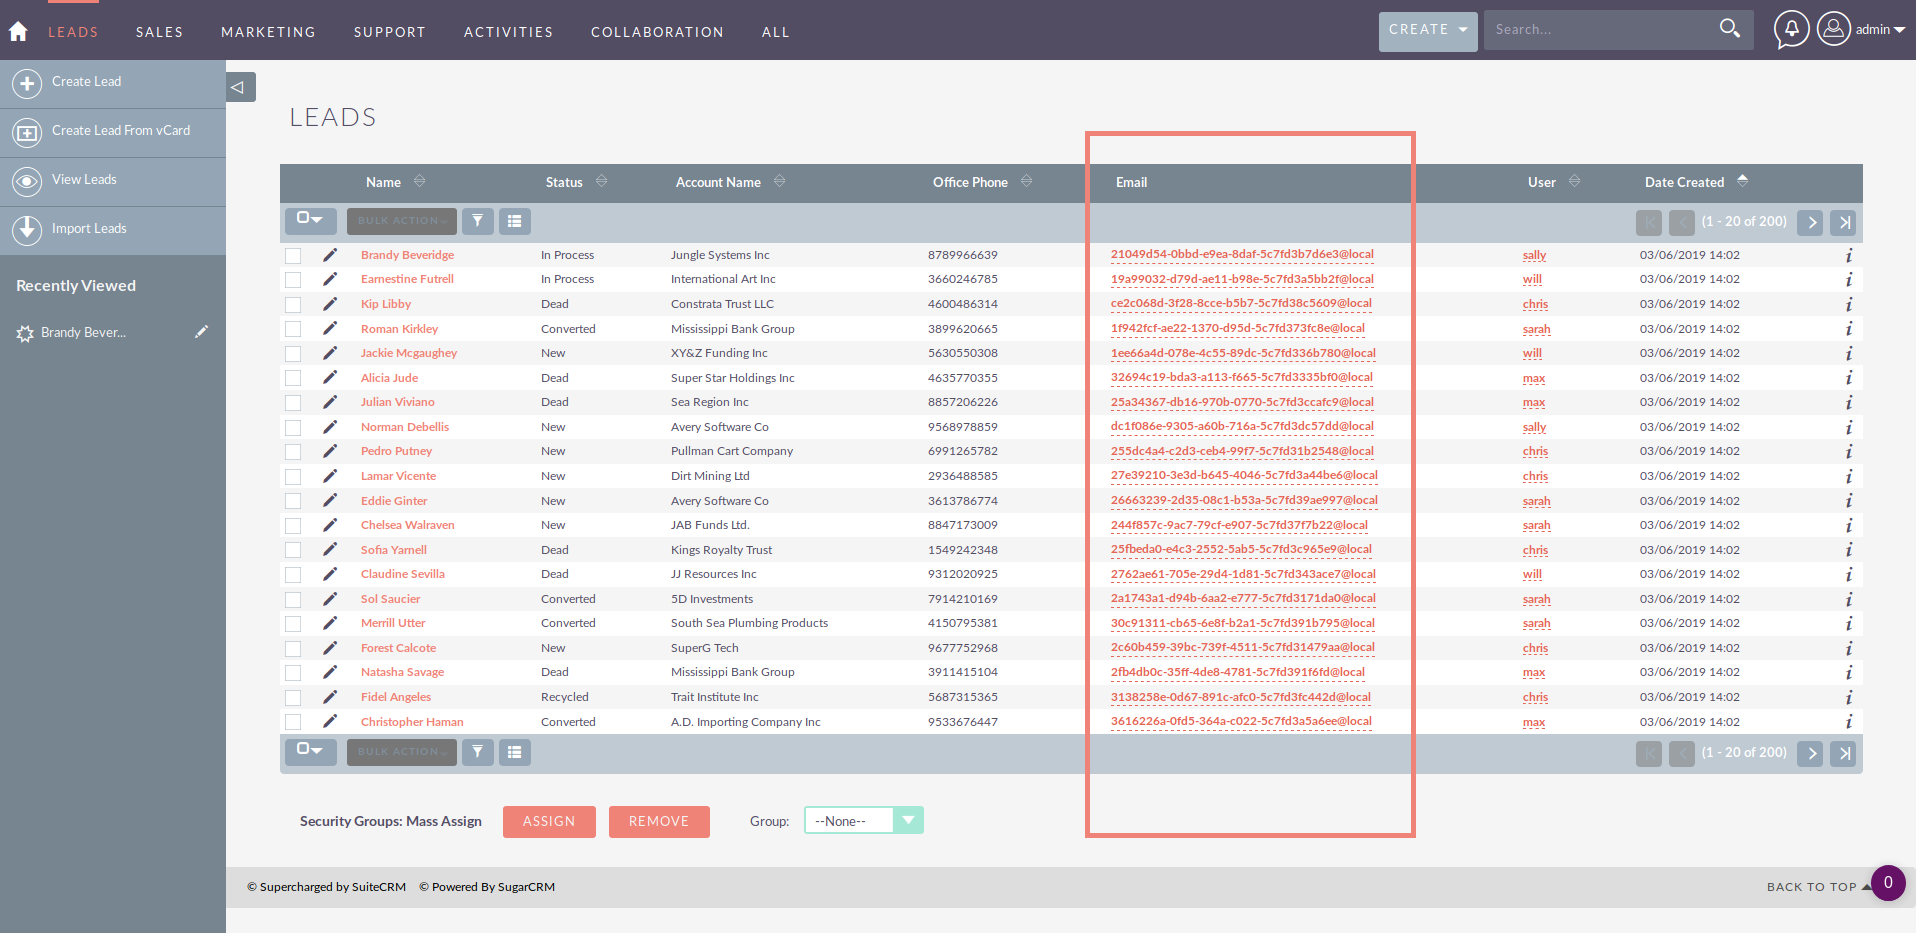This screenshot has width=1916, height=933.
Task: Tick the checkbox beside Christopher Haman
Action: point(293,722)
